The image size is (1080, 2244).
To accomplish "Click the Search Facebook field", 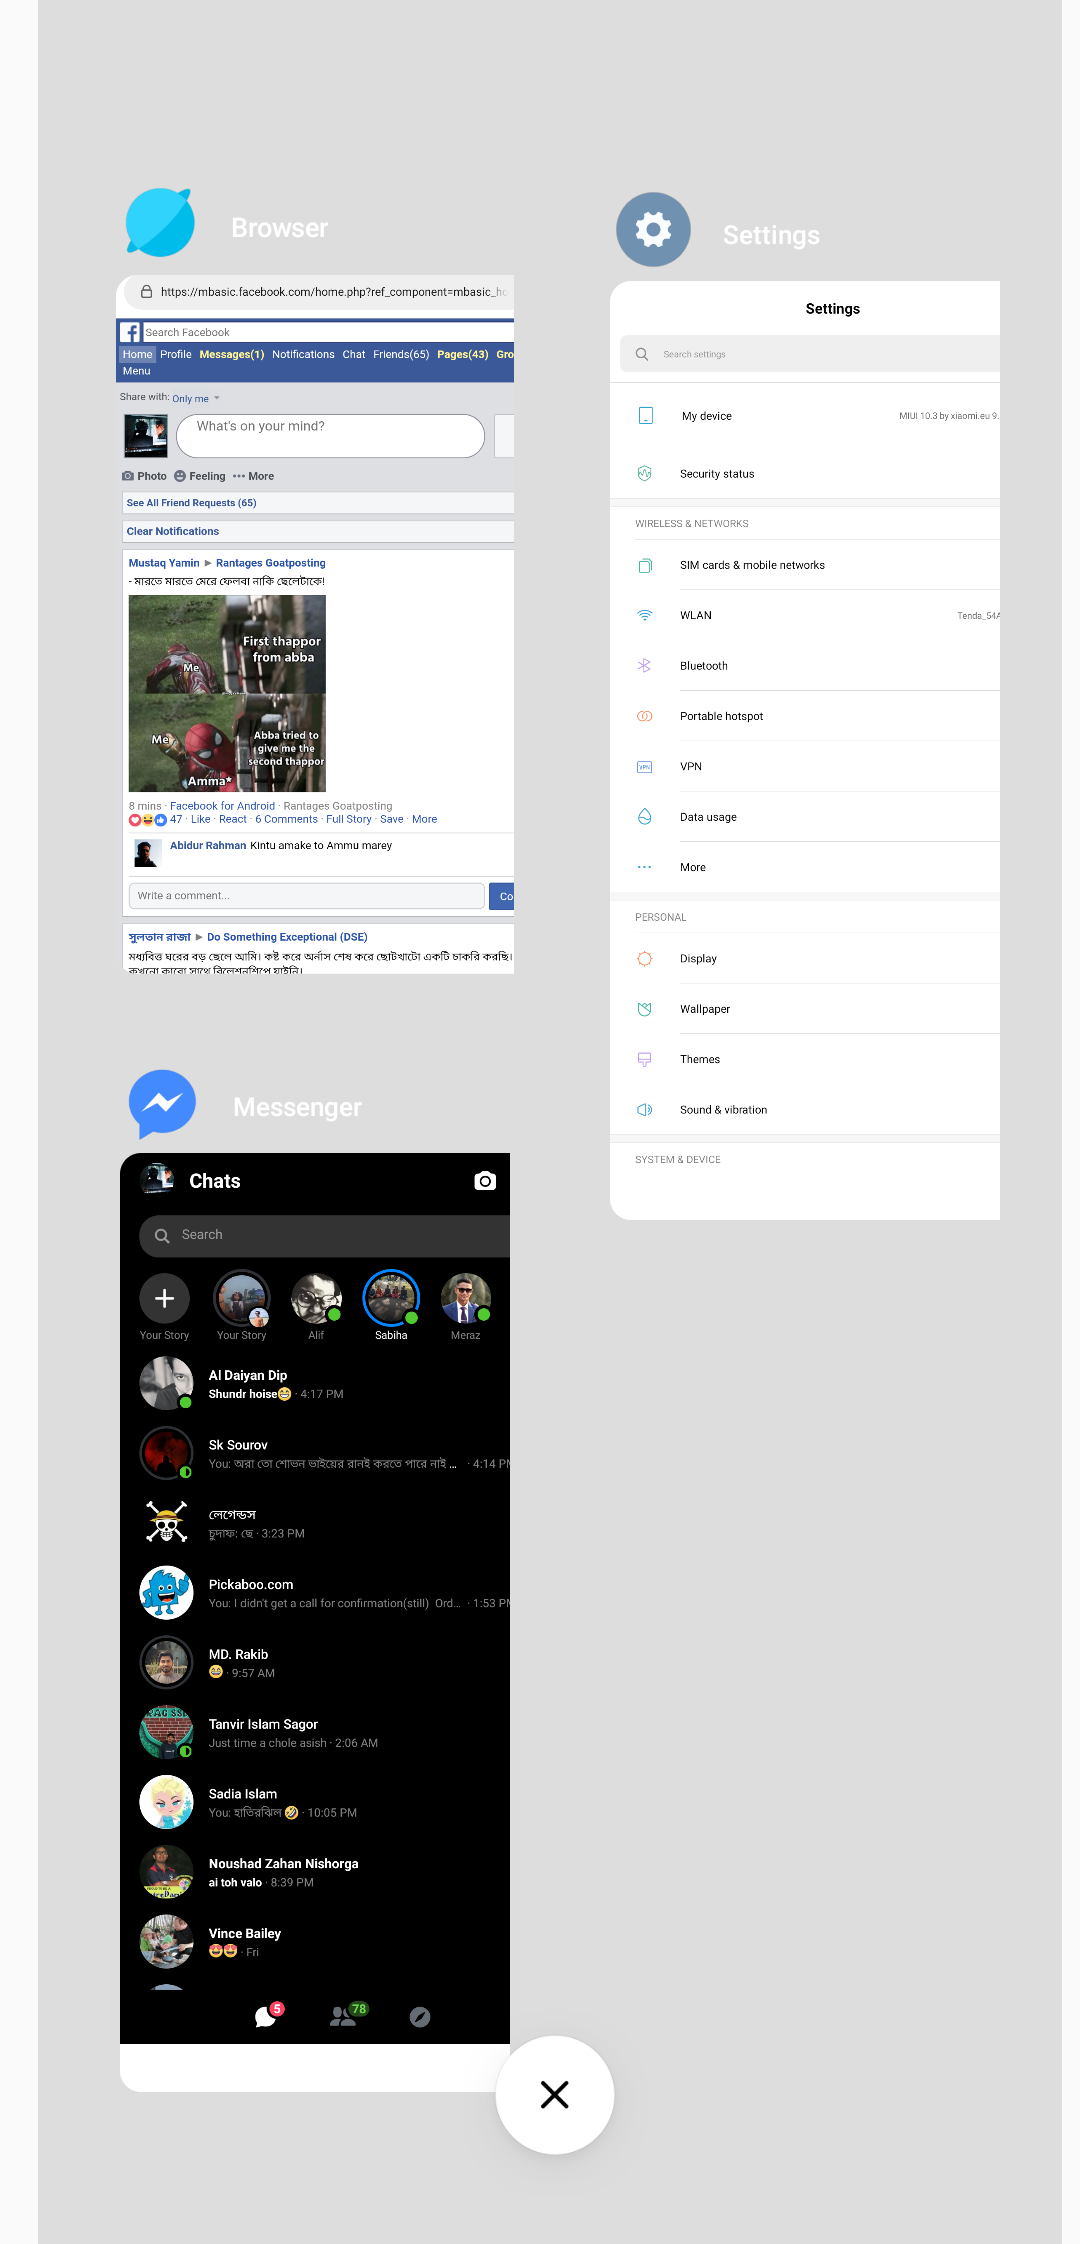I will pos(328,332).
